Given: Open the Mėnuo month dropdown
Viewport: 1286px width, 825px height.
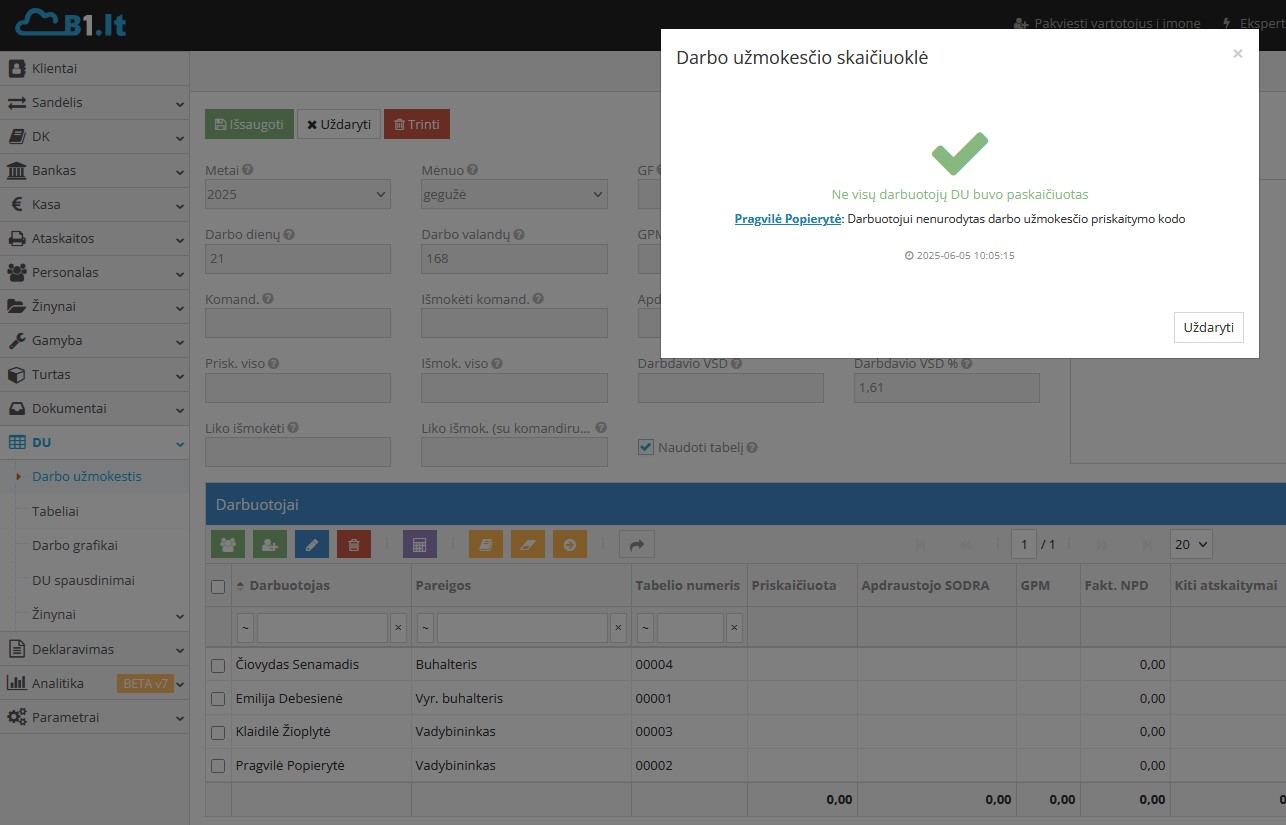Looking at the screenshot, I should [x=514, y=194].
